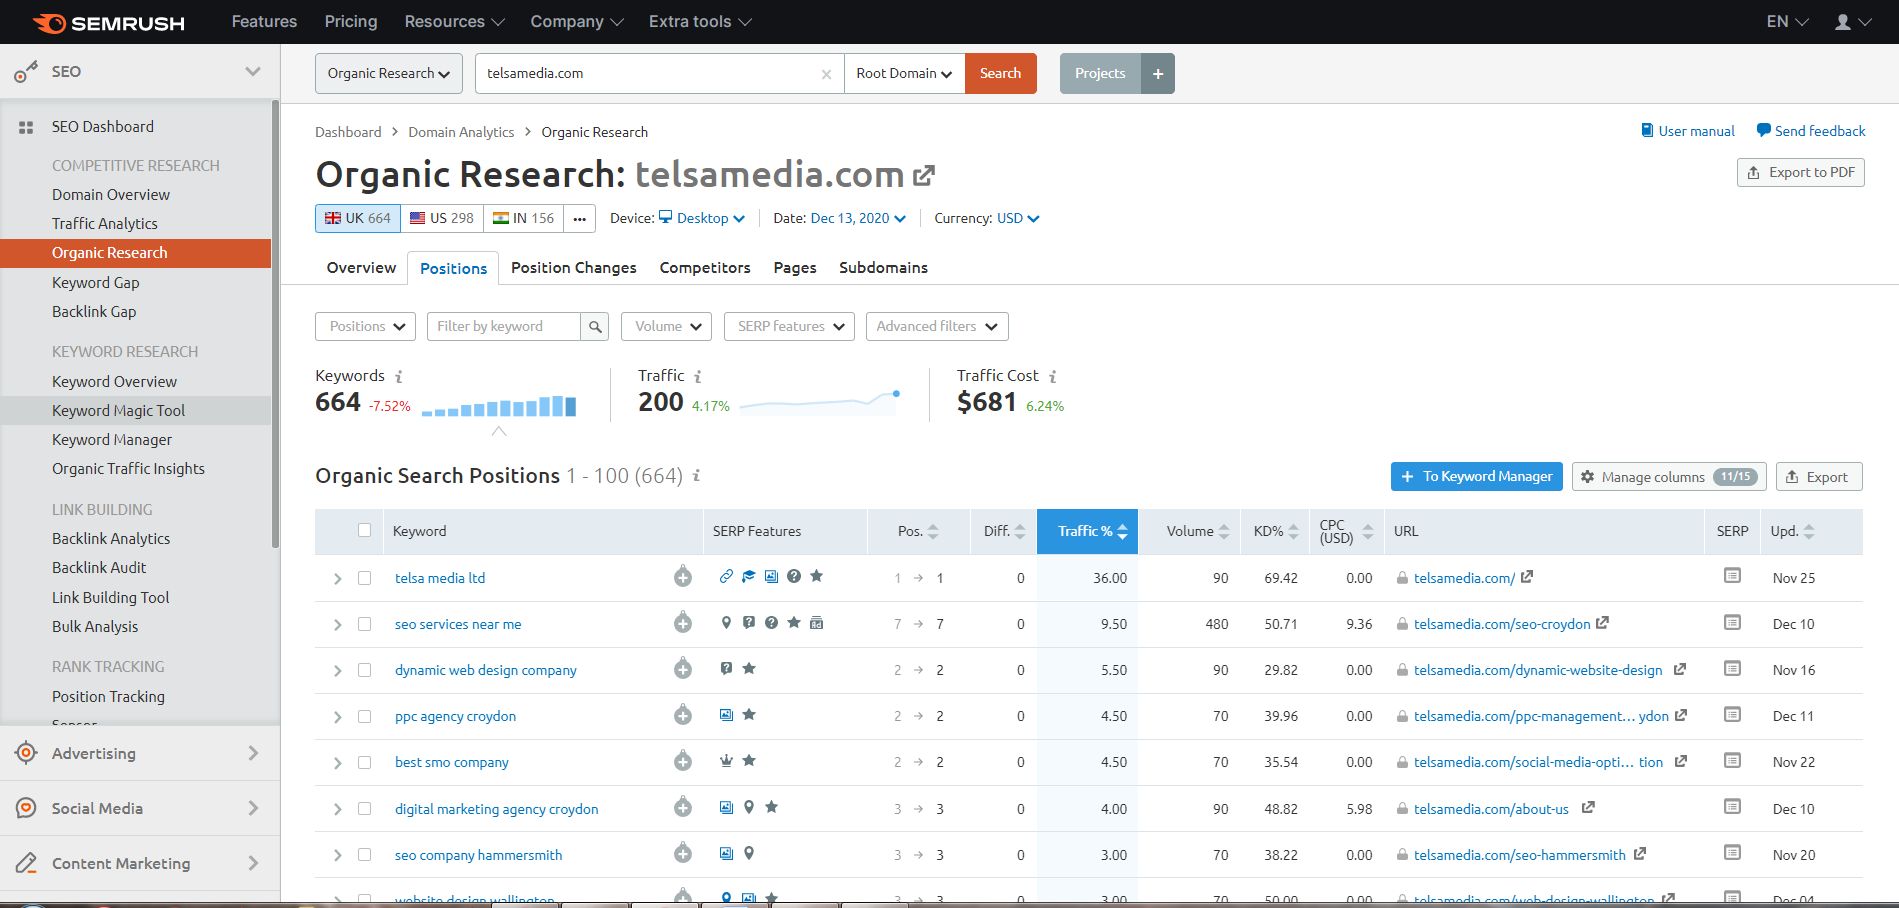Expand the telsa media ltd row details

[x=338, y=578]
